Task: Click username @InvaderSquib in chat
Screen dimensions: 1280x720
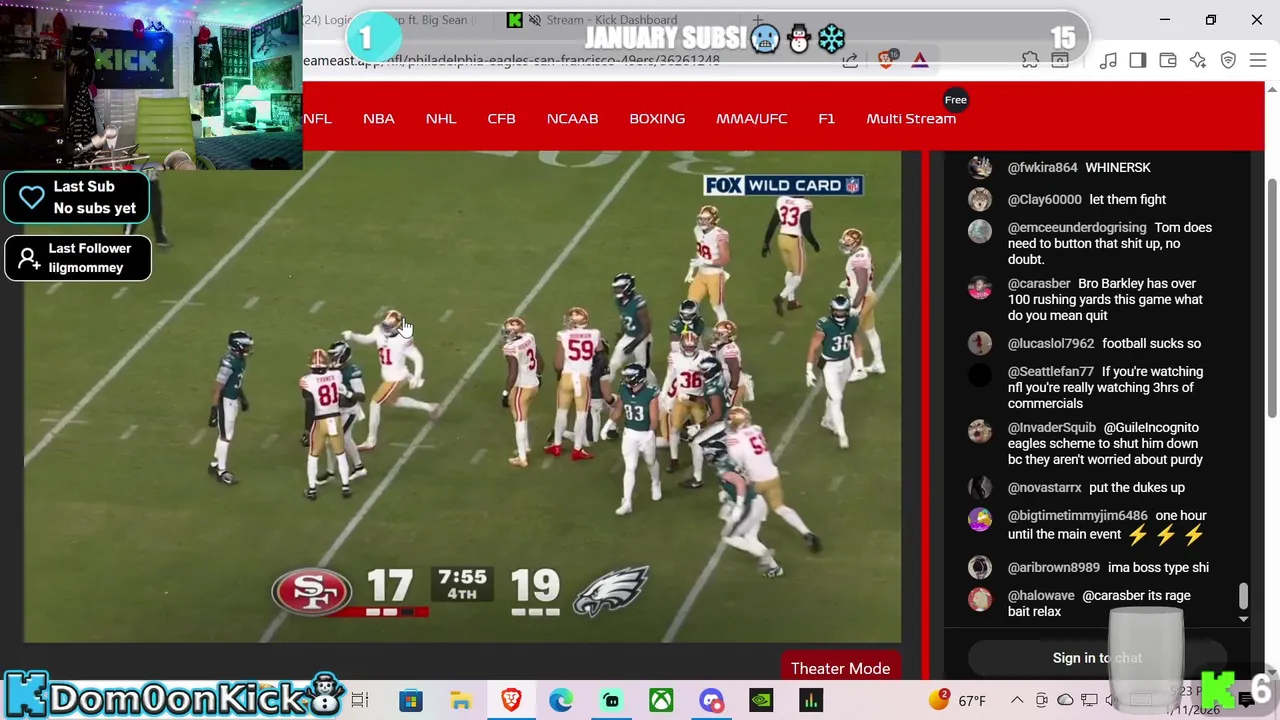Action: [x=1051, y=427]
